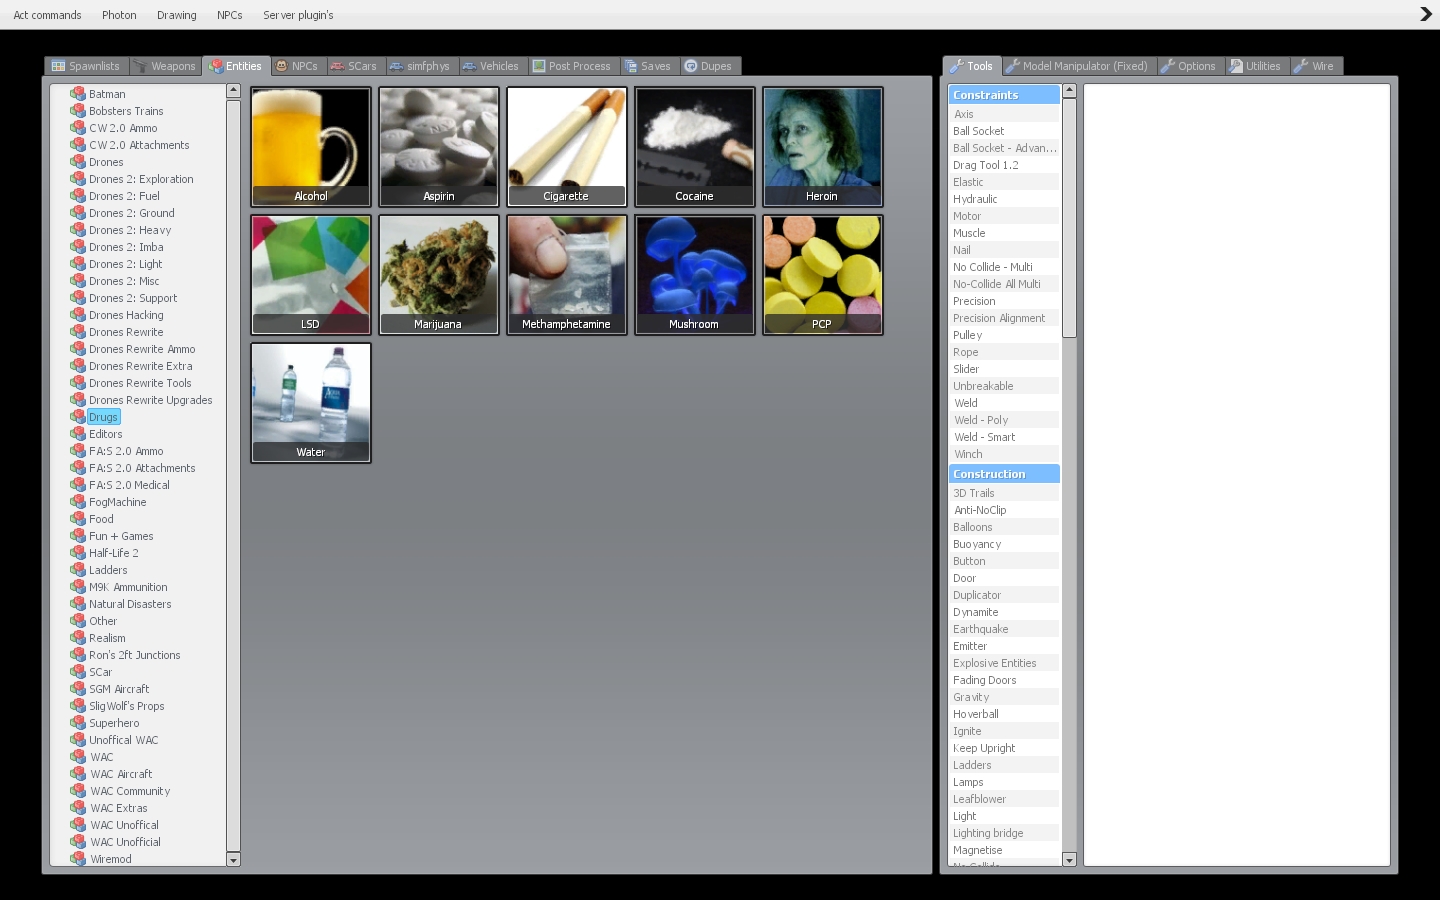Viewport: 1440px width, 900px height.
Task: Collapse the Construction tool category header
Action: coord(1003,474)
